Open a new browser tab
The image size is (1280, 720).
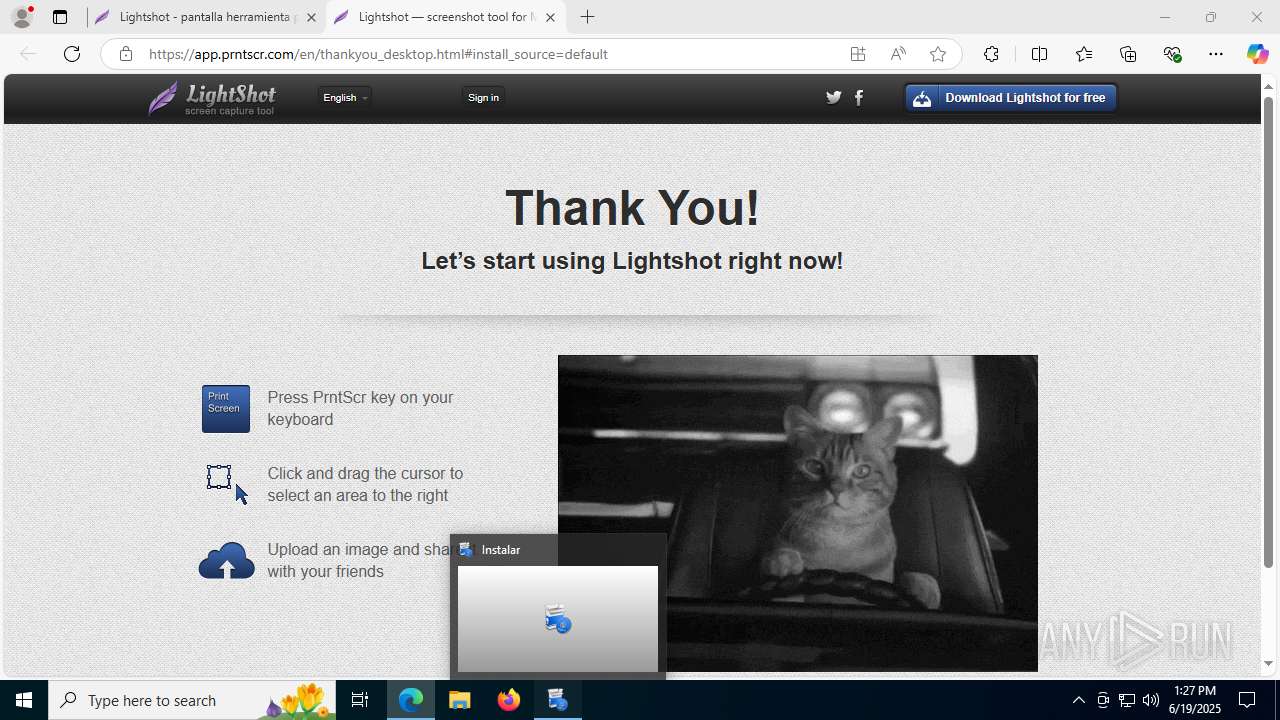588,17
